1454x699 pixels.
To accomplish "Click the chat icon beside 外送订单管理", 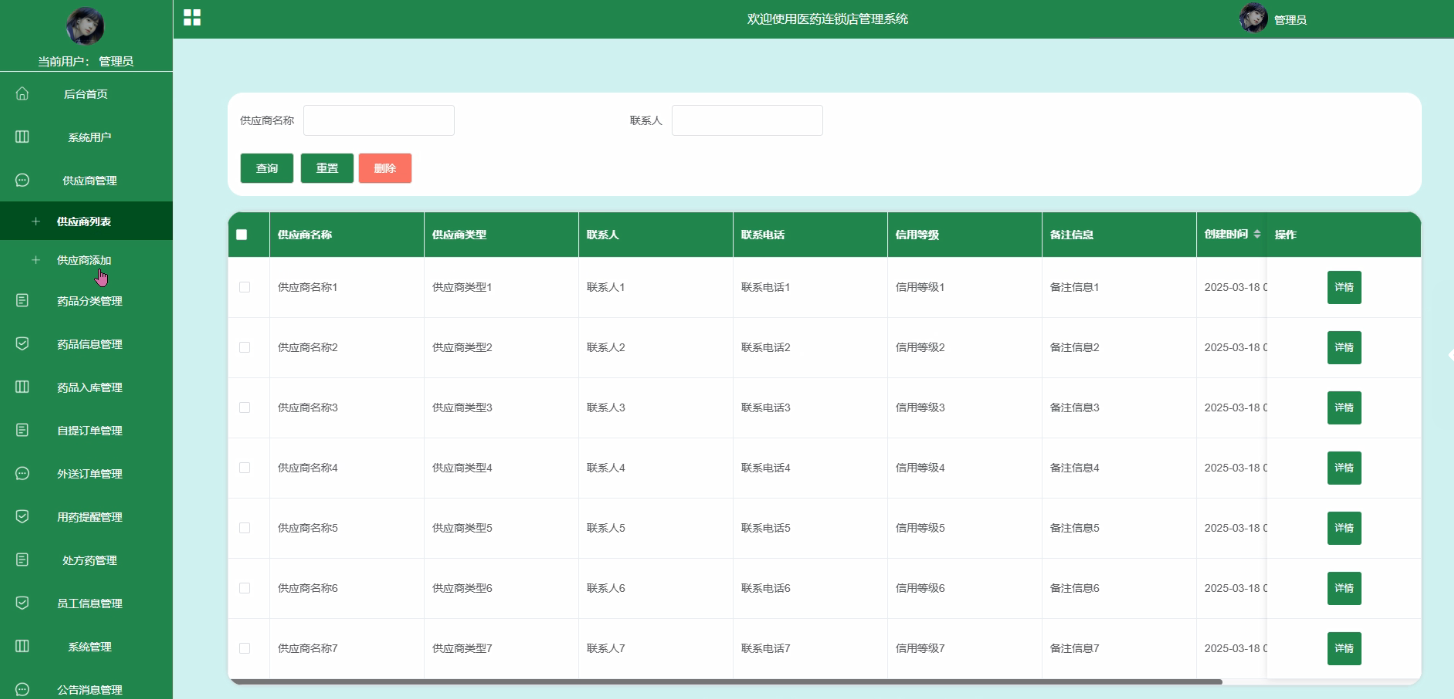I will [x=22, y=473].
